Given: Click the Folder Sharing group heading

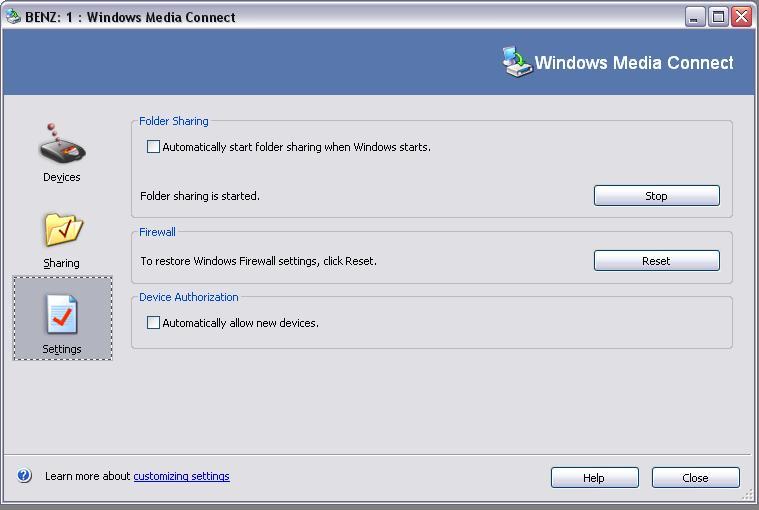Looking at the screenshot, I should (174, 121).
